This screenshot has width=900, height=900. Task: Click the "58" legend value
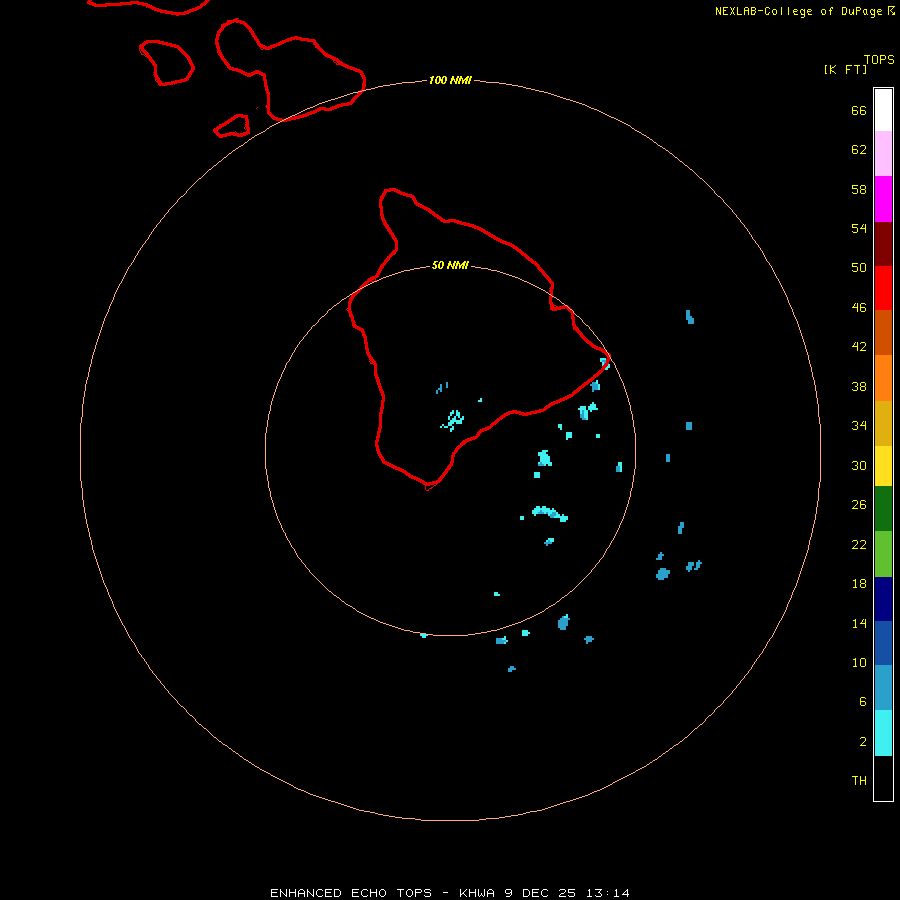coord(859,189)
